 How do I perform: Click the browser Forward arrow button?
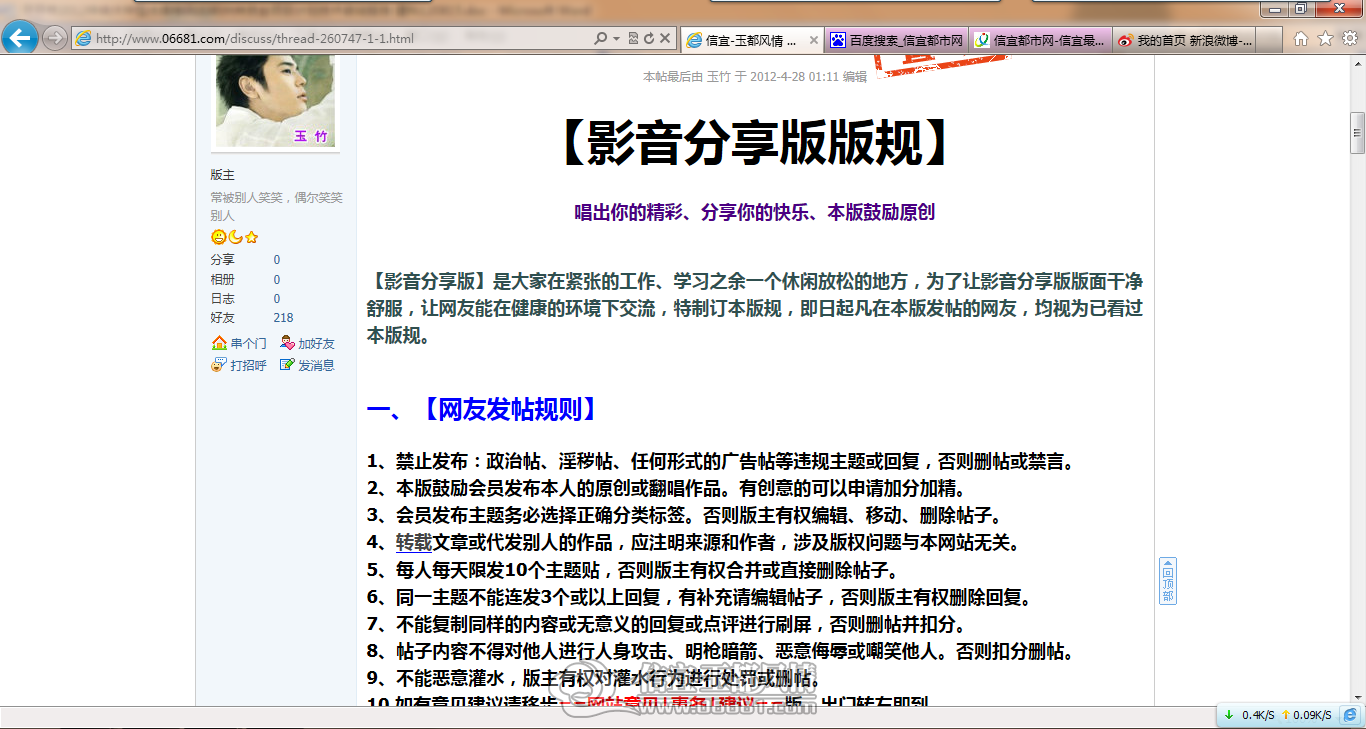(56, 38)
